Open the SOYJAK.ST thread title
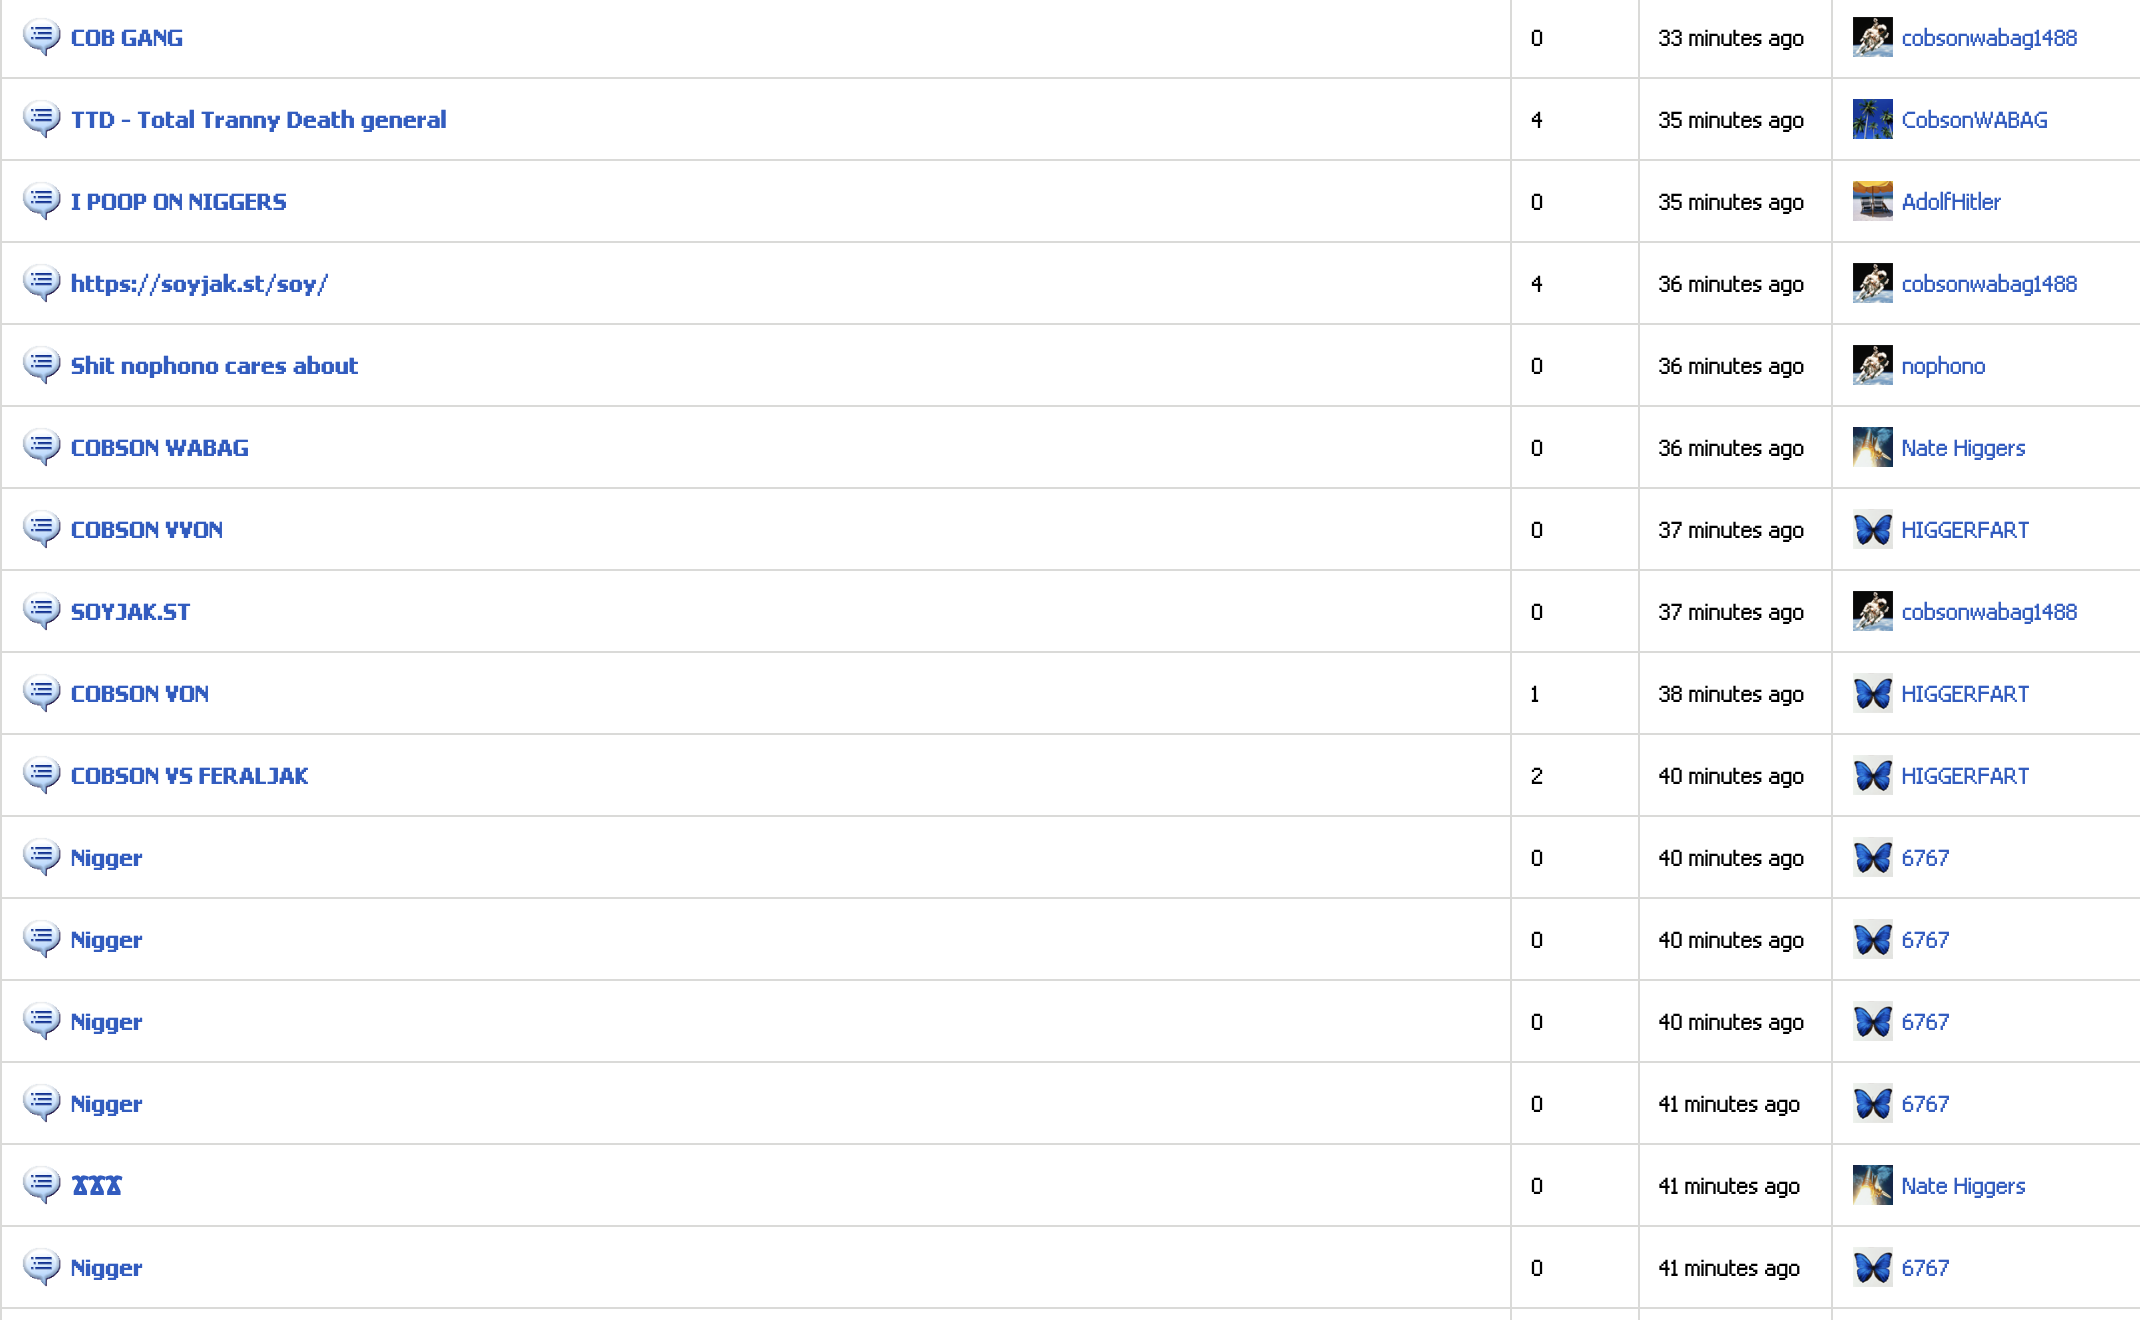This screenshot has height=1320, width=2140. pos(130,612)
